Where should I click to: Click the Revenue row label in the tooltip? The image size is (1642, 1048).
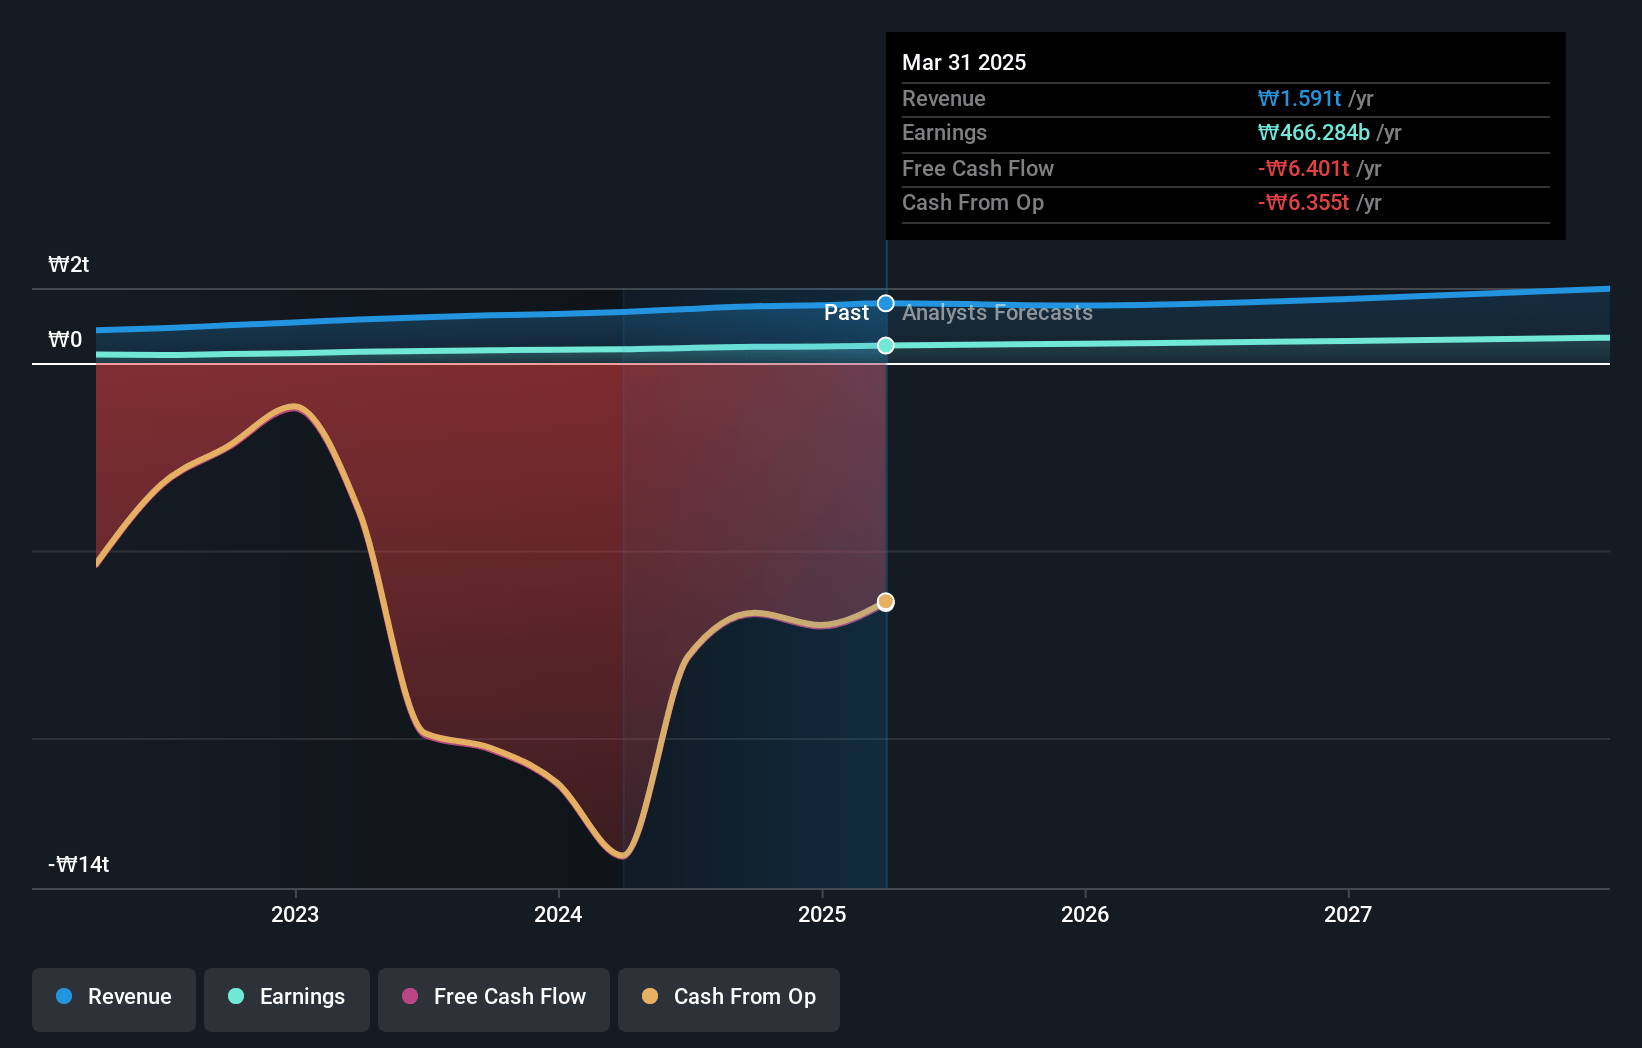coord(943,98)
